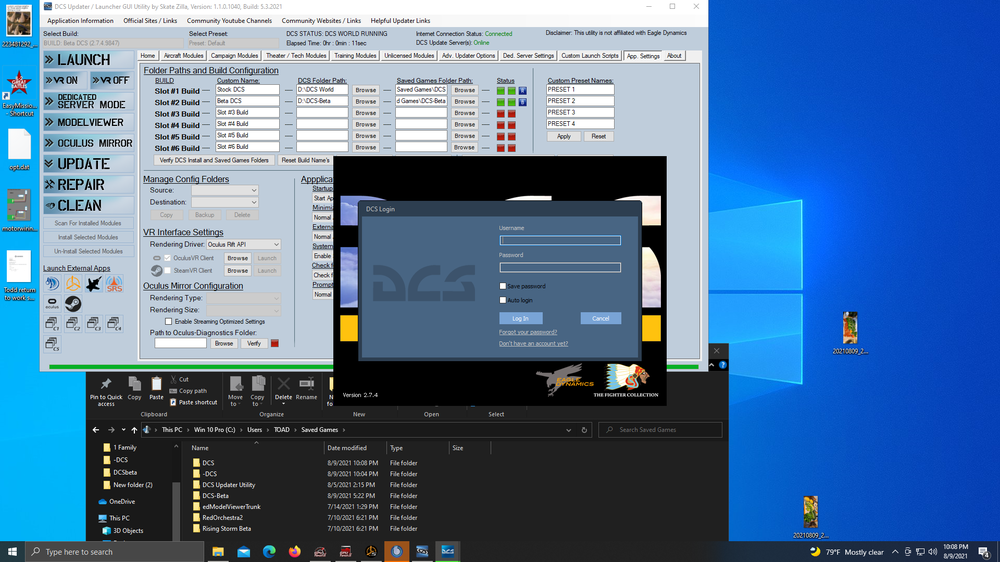The image size is (1000, 562).
Task: Toggle the OculusVR Client checkbox
Action: [168, 258]
